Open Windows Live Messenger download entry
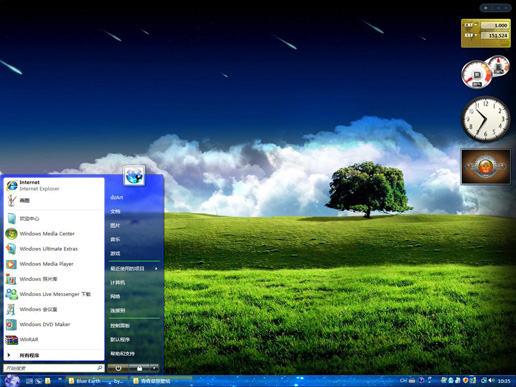 [x=53, y=294]
